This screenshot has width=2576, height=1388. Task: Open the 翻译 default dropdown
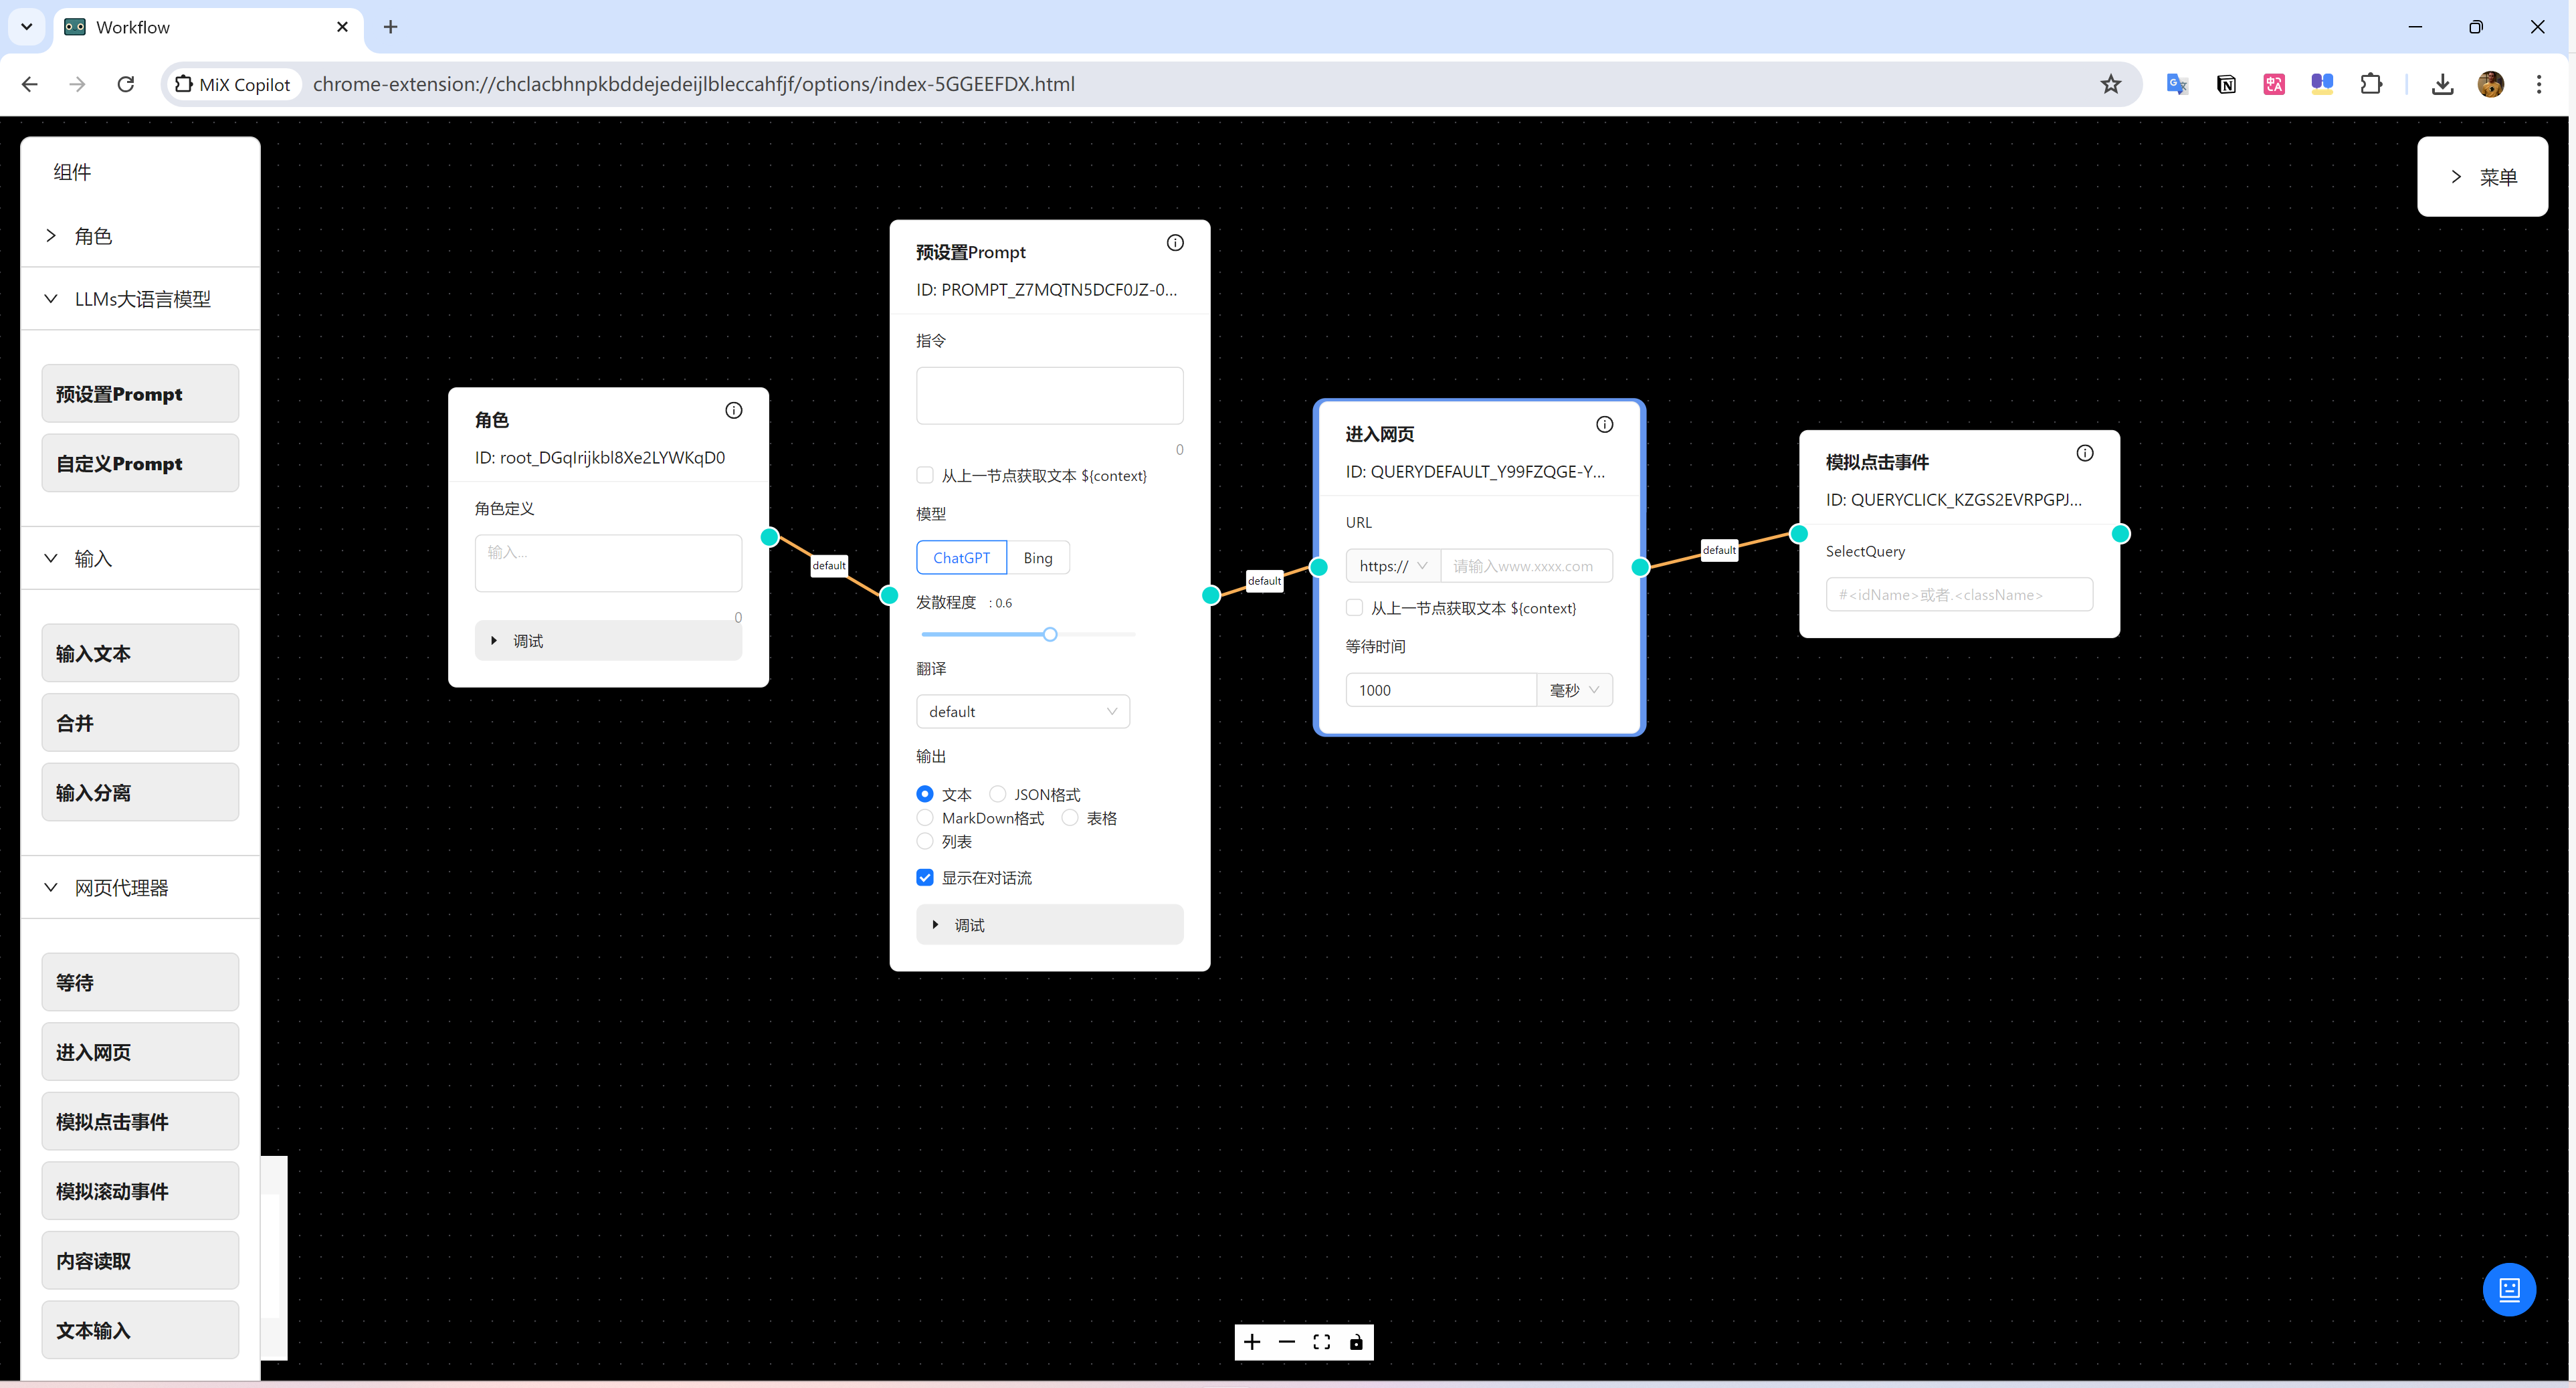(1022, 712)
